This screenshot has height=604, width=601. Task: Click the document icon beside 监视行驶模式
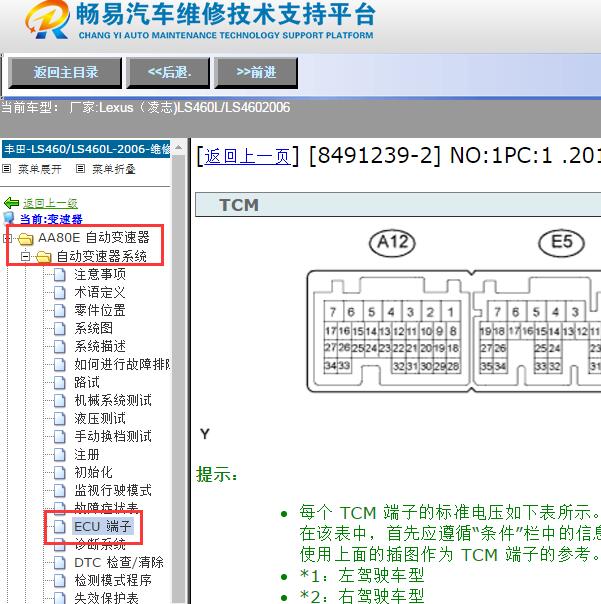[x=59, y=491]
